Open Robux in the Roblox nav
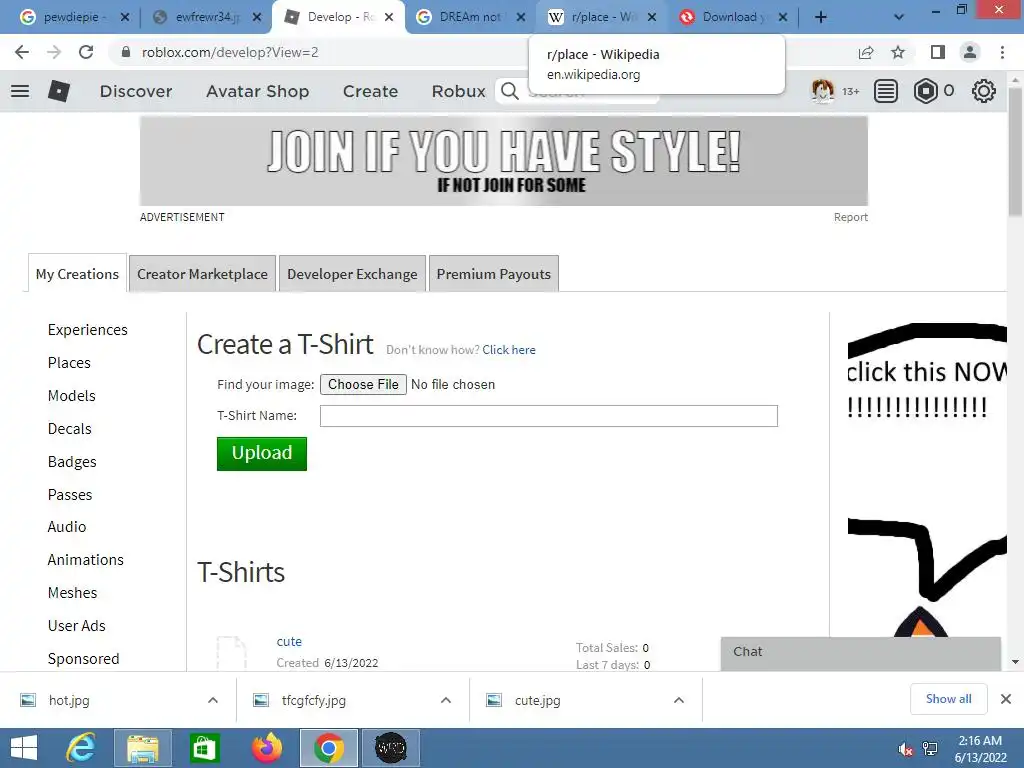1024x768 pixels. coord(458,91)
